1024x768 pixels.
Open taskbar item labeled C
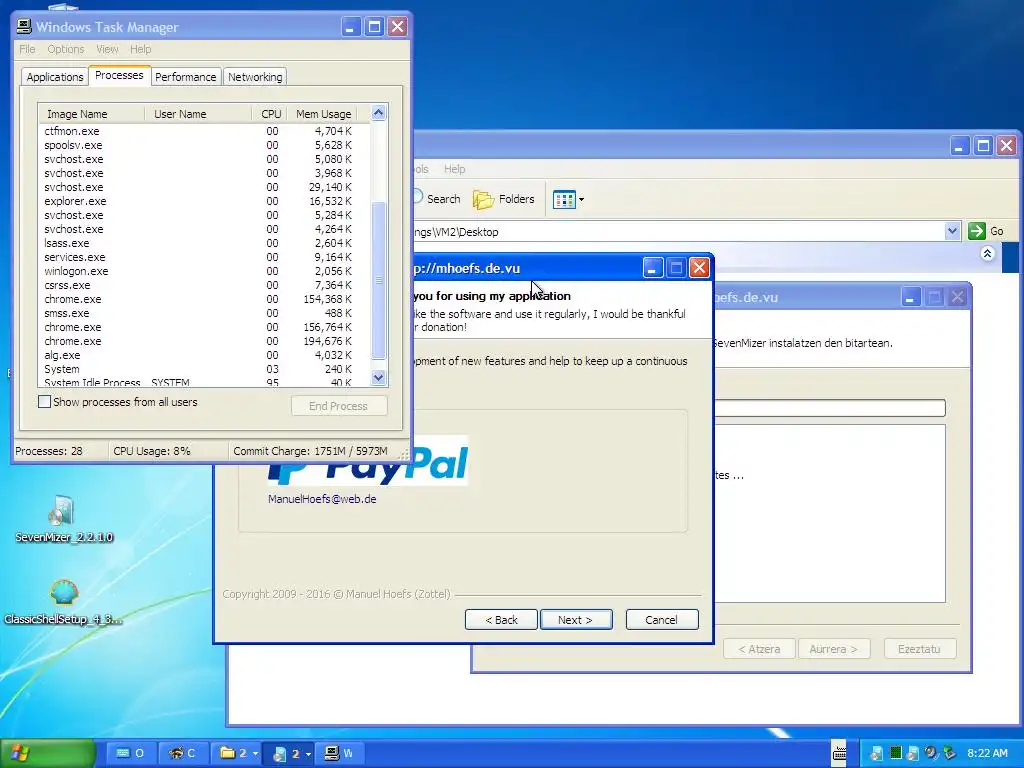pyautogui.click(x=182, y=753)
